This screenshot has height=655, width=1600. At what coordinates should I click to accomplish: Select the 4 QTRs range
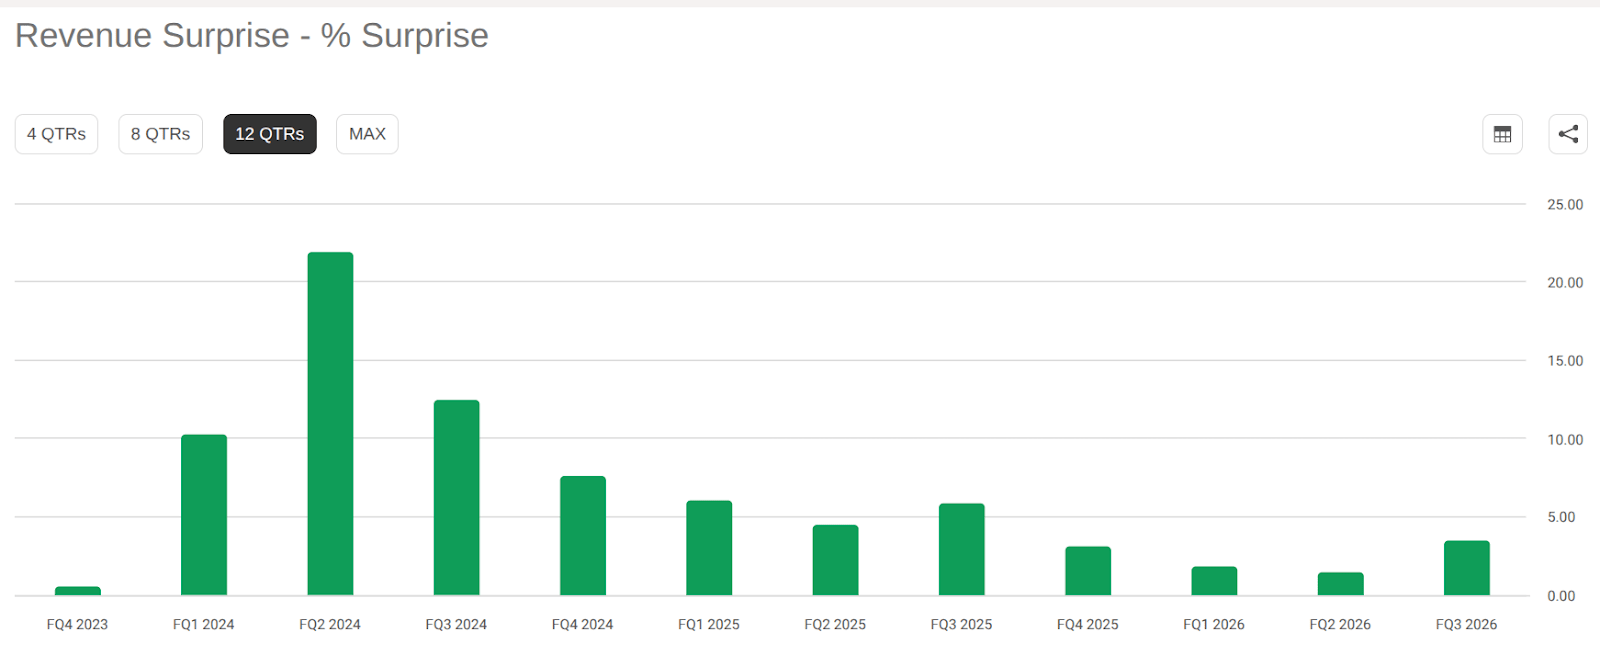coord(56,134)
